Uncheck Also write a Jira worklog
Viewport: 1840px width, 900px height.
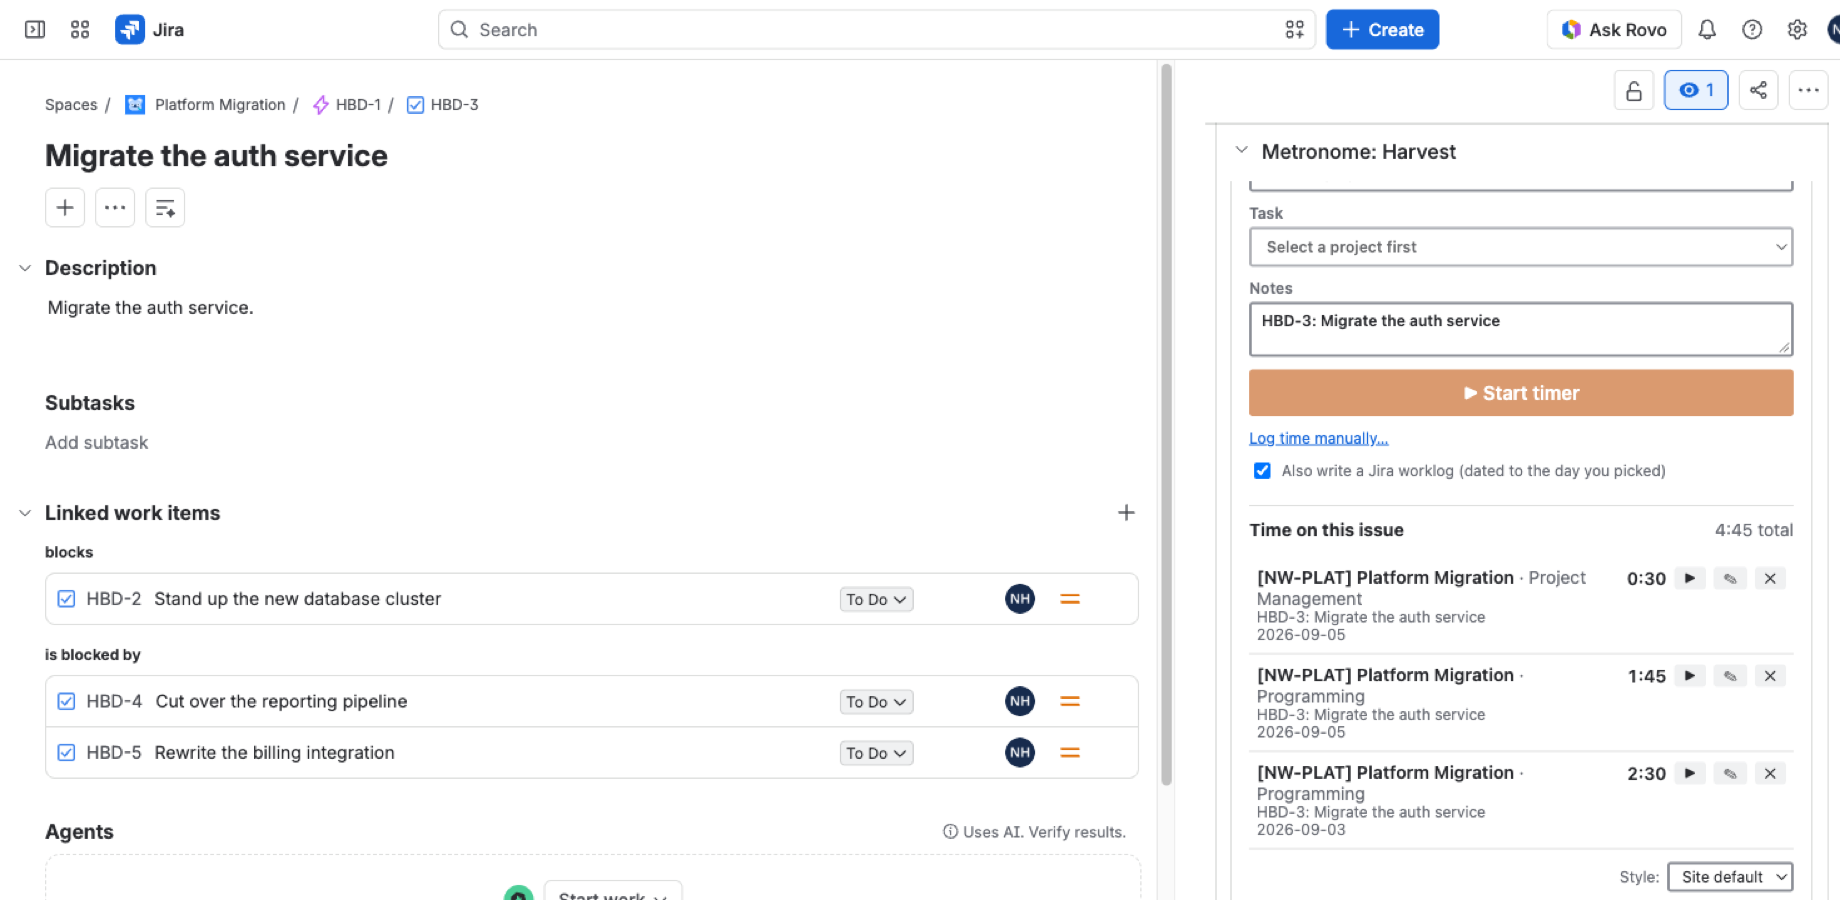click(x=1262, y=471)
